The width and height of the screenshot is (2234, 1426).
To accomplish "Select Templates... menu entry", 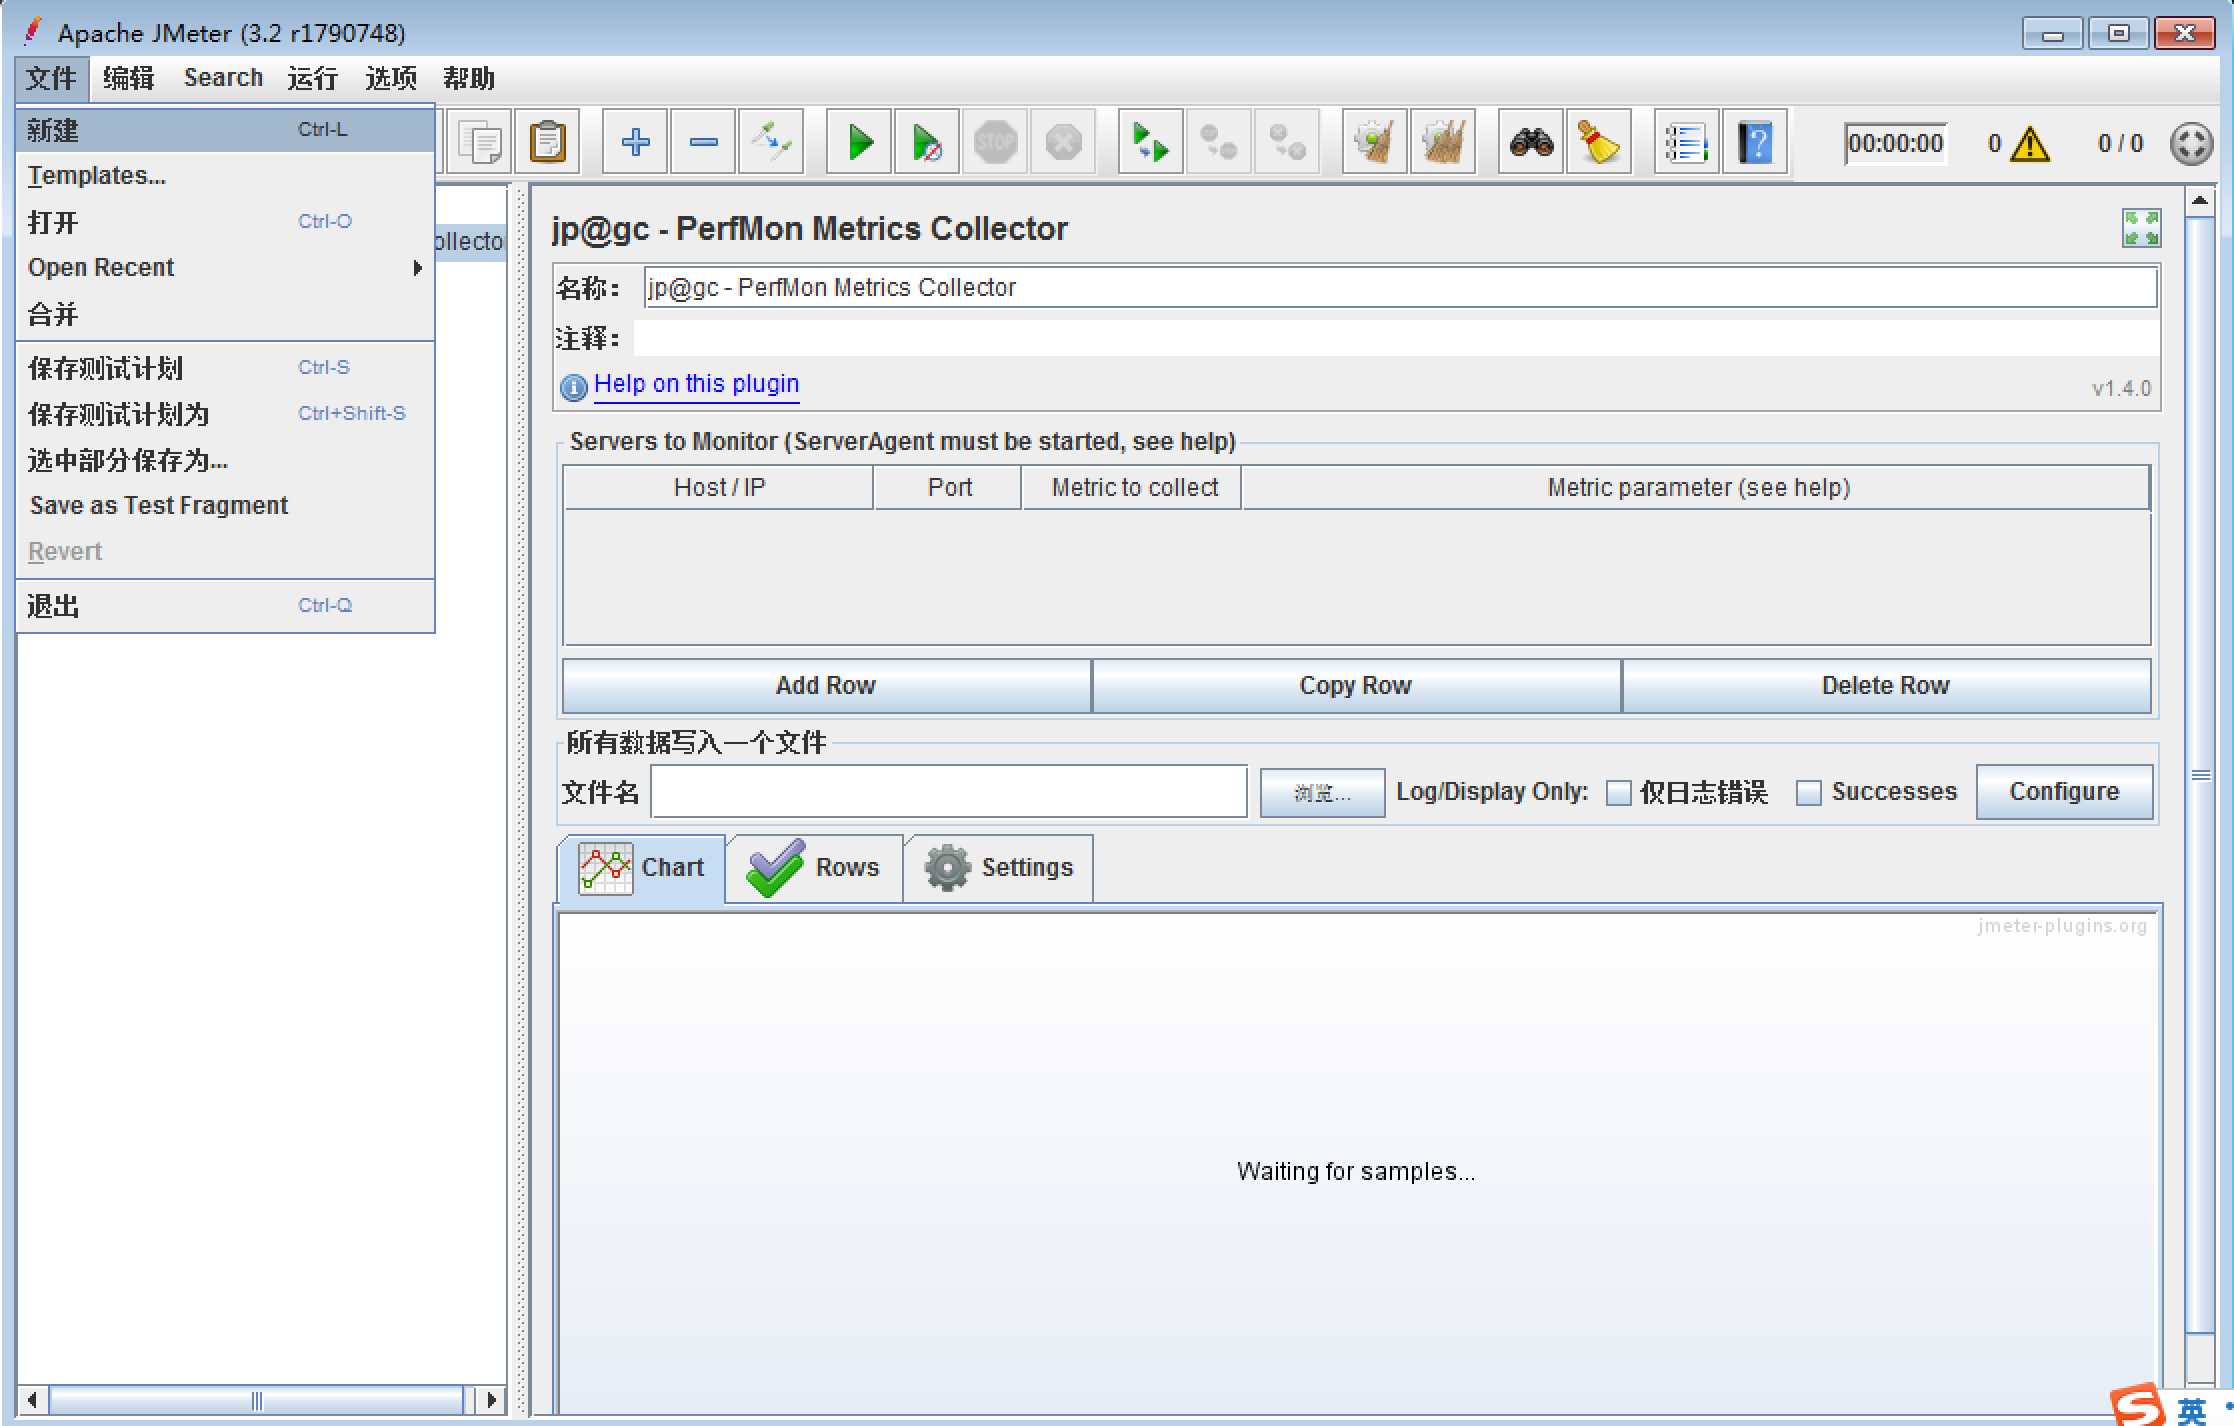I will 225,176.
